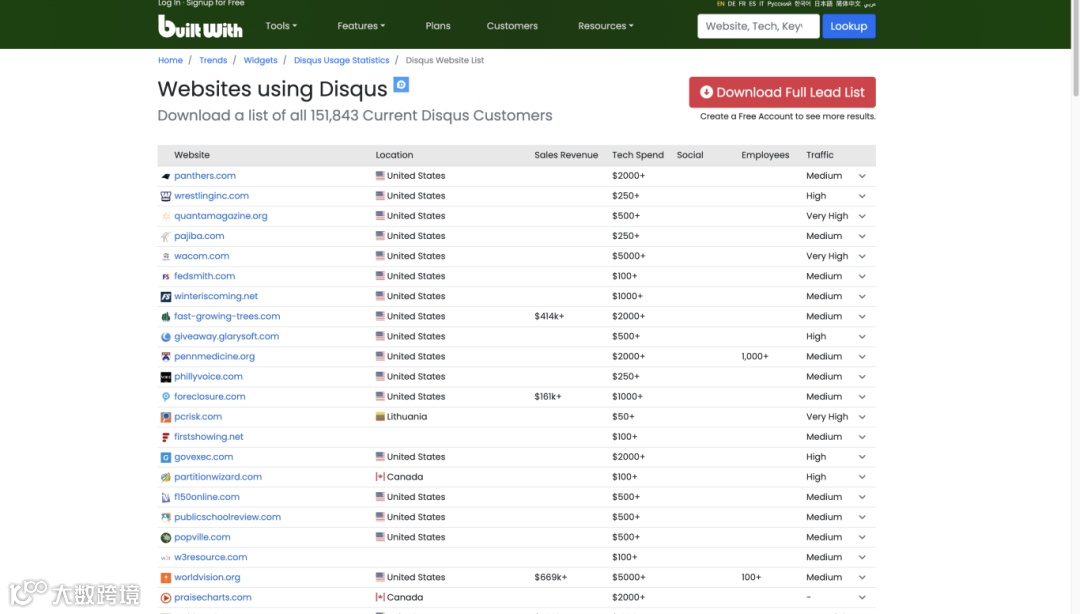The width and height of the screenshot is (1080, 614).
Task: Click the wacom.com favicon
Action: [x=165, y=256]
